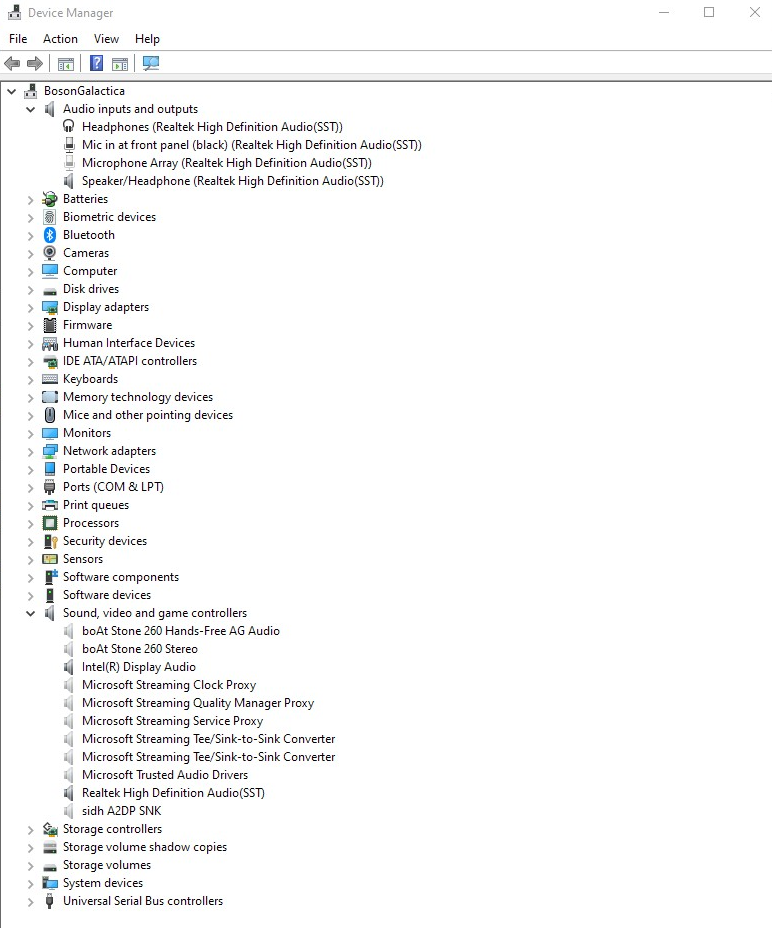
Task: Open the Action menu
Action: click(x=60, y=39)
